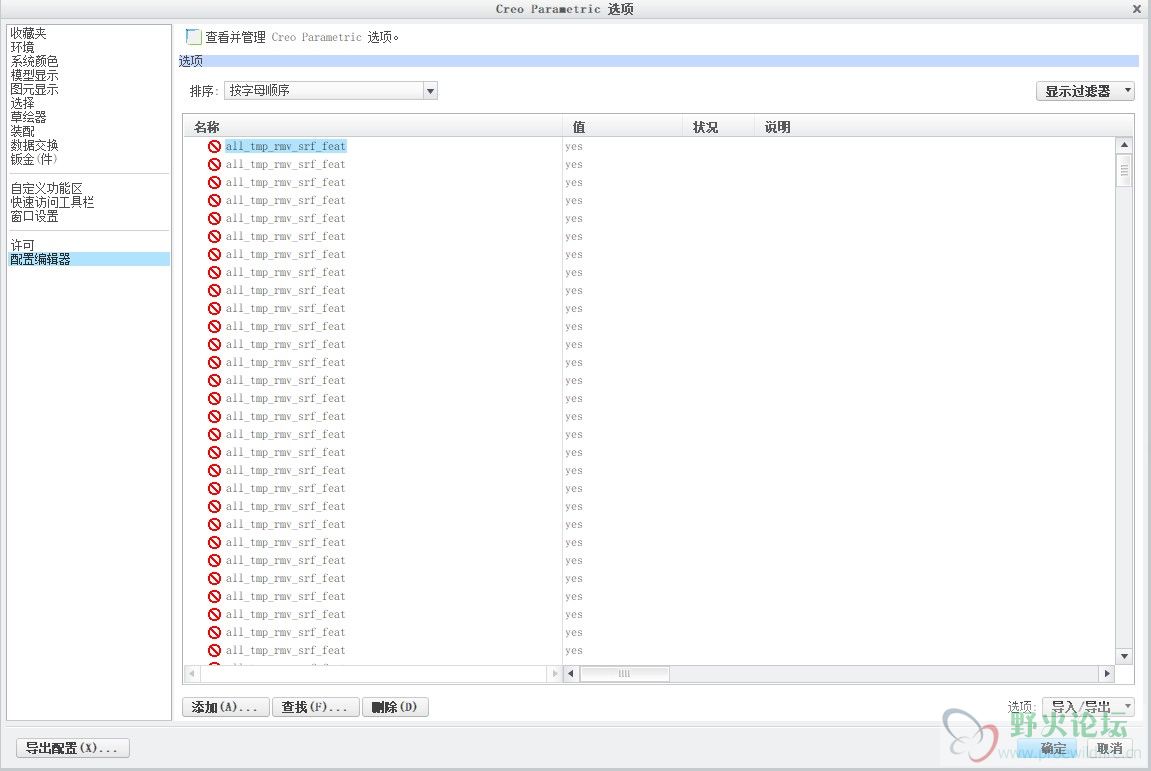Click the 删除(D) button
Screen dimensions: 1151x771
point(395,706)
